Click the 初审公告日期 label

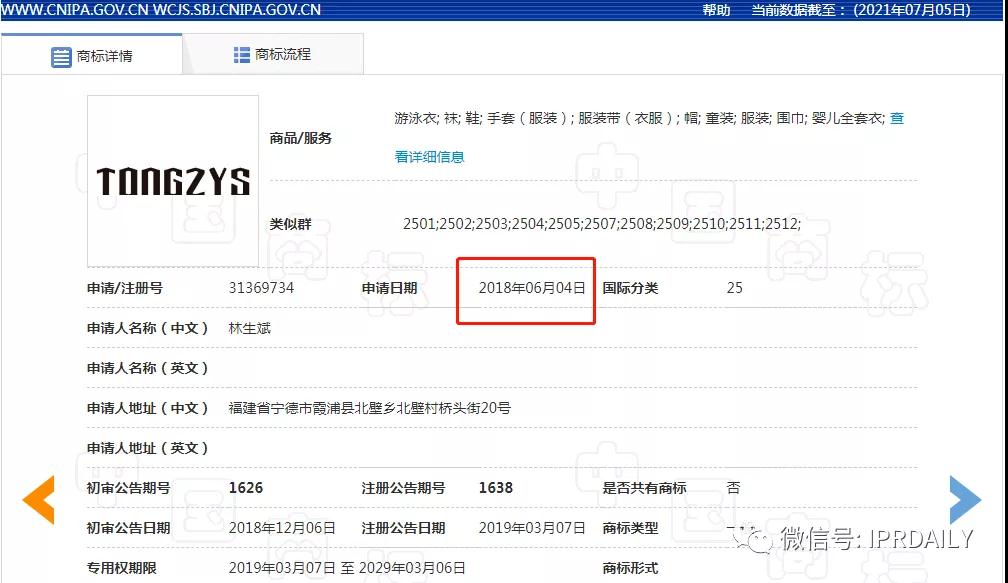(128, 528)
